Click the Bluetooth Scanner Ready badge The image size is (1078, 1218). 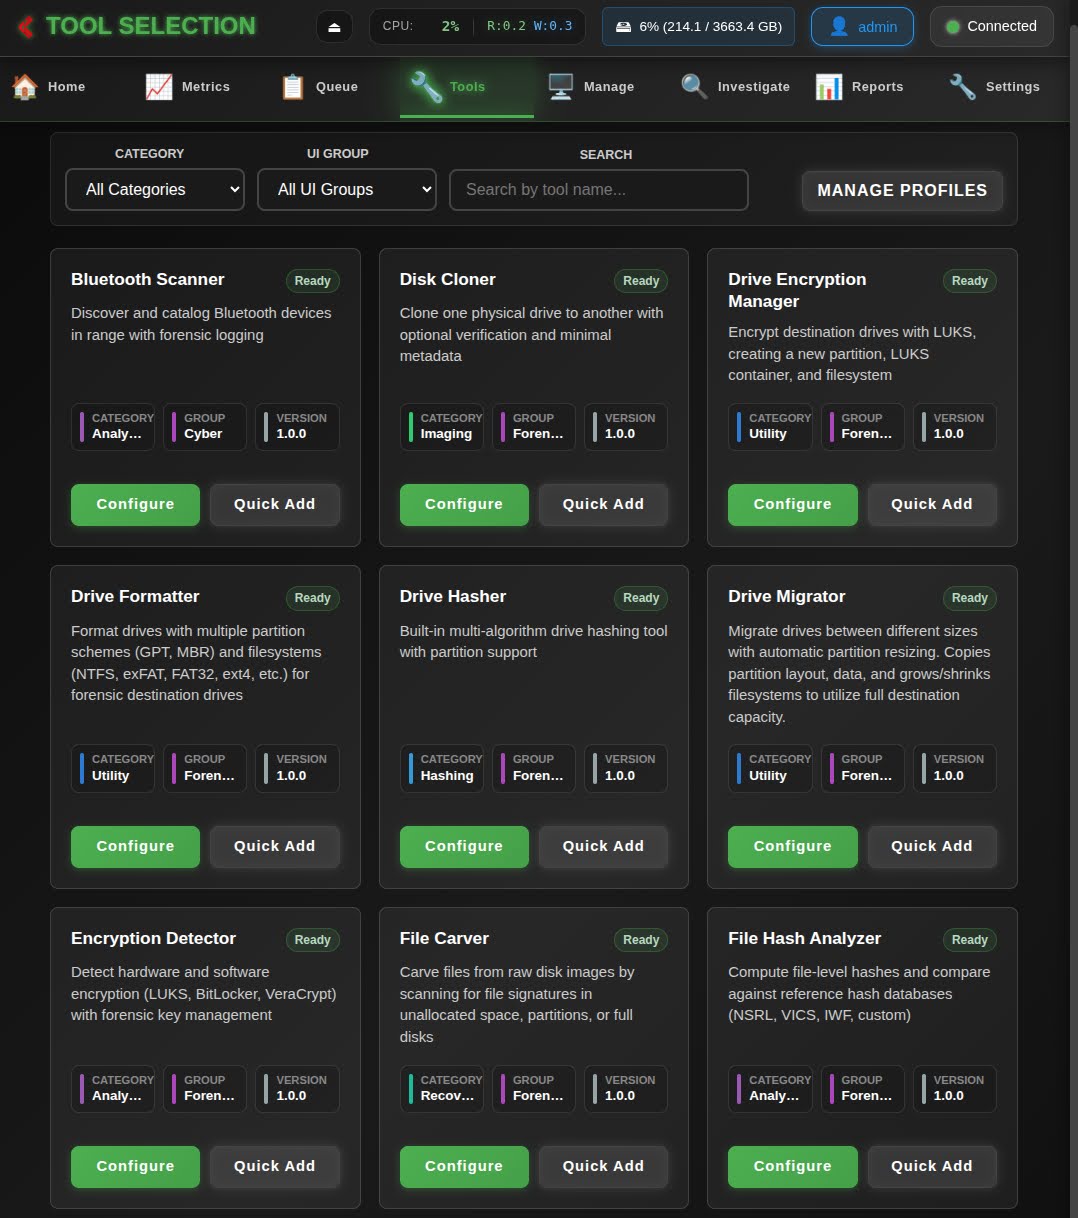click(313, 281)
